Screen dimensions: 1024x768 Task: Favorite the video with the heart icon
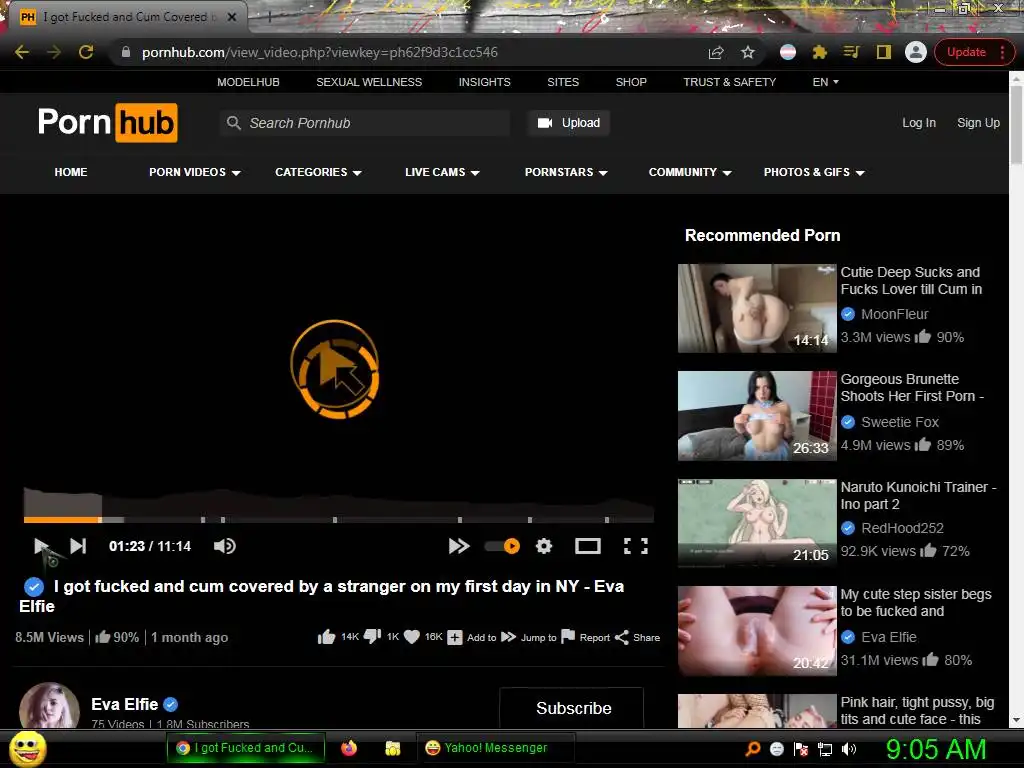pyautogui.click(x=411, y=637)
